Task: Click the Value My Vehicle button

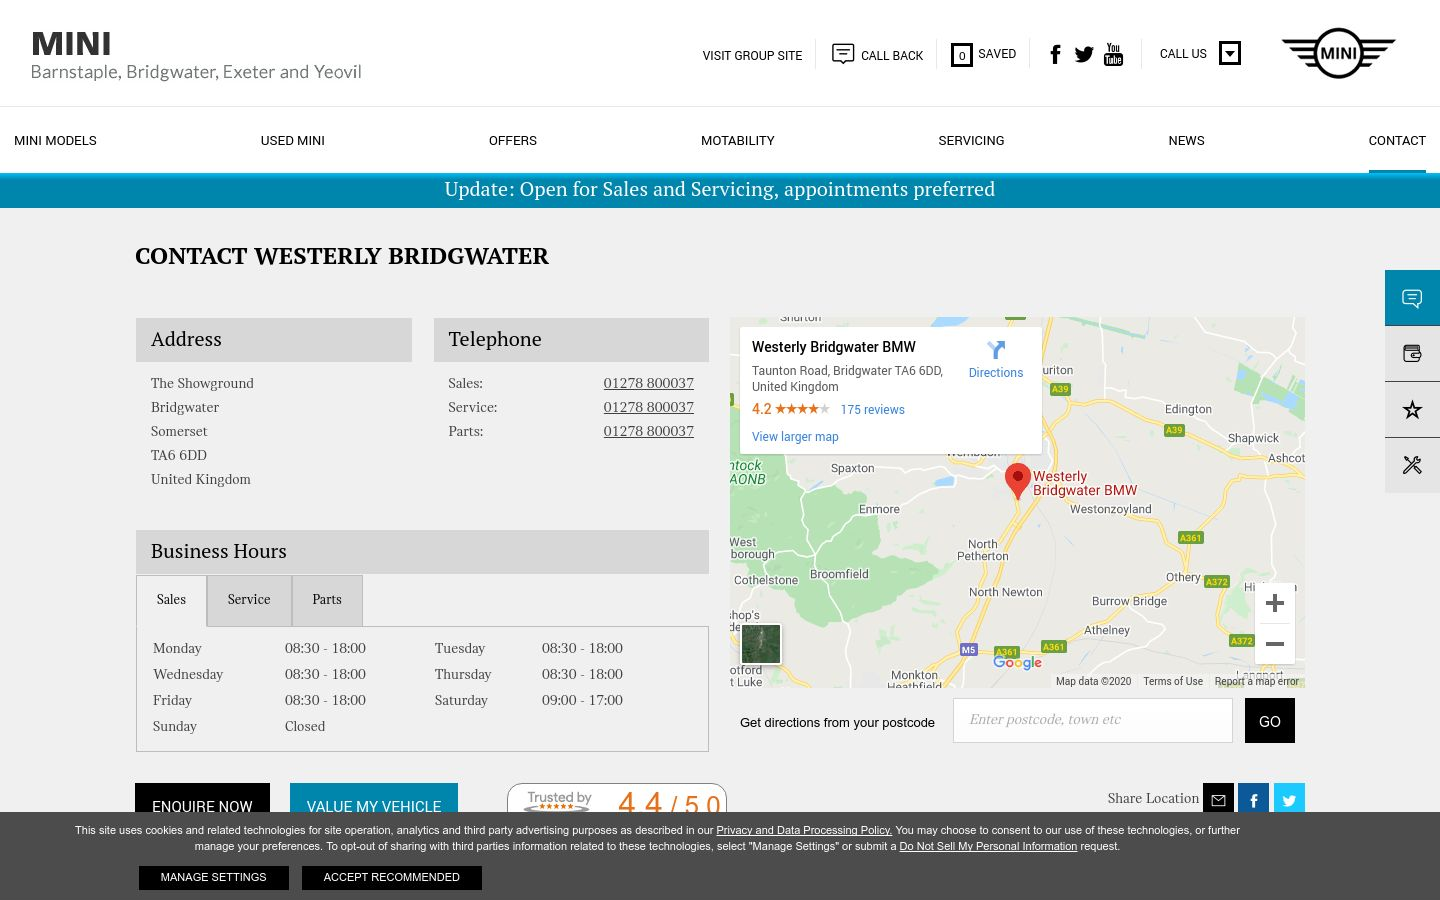Action: [374, 798]
